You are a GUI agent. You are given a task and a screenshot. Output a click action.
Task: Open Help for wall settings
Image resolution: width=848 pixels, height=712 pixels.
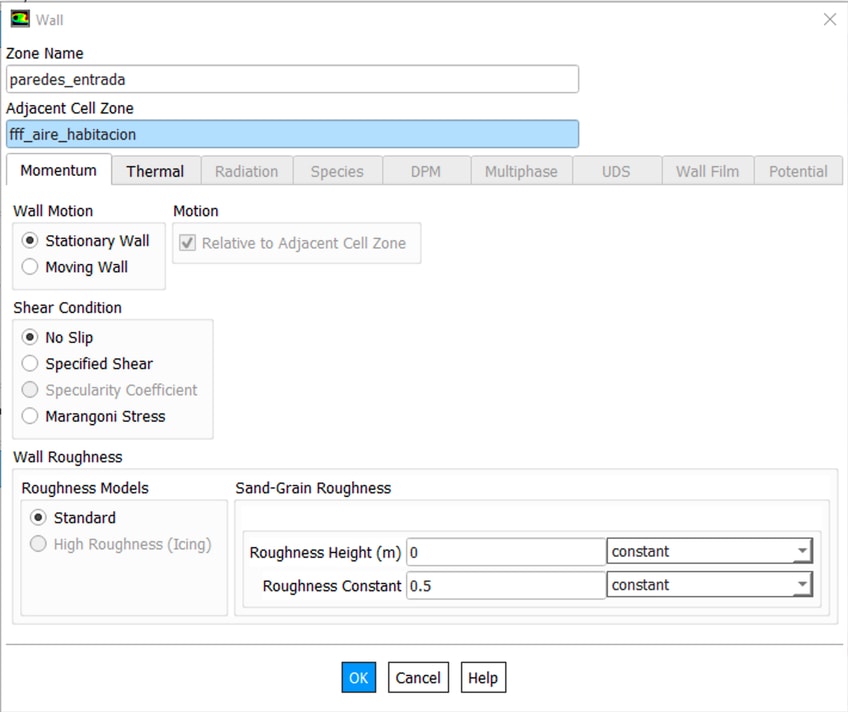pyautogui.click(x=482, y=678)
